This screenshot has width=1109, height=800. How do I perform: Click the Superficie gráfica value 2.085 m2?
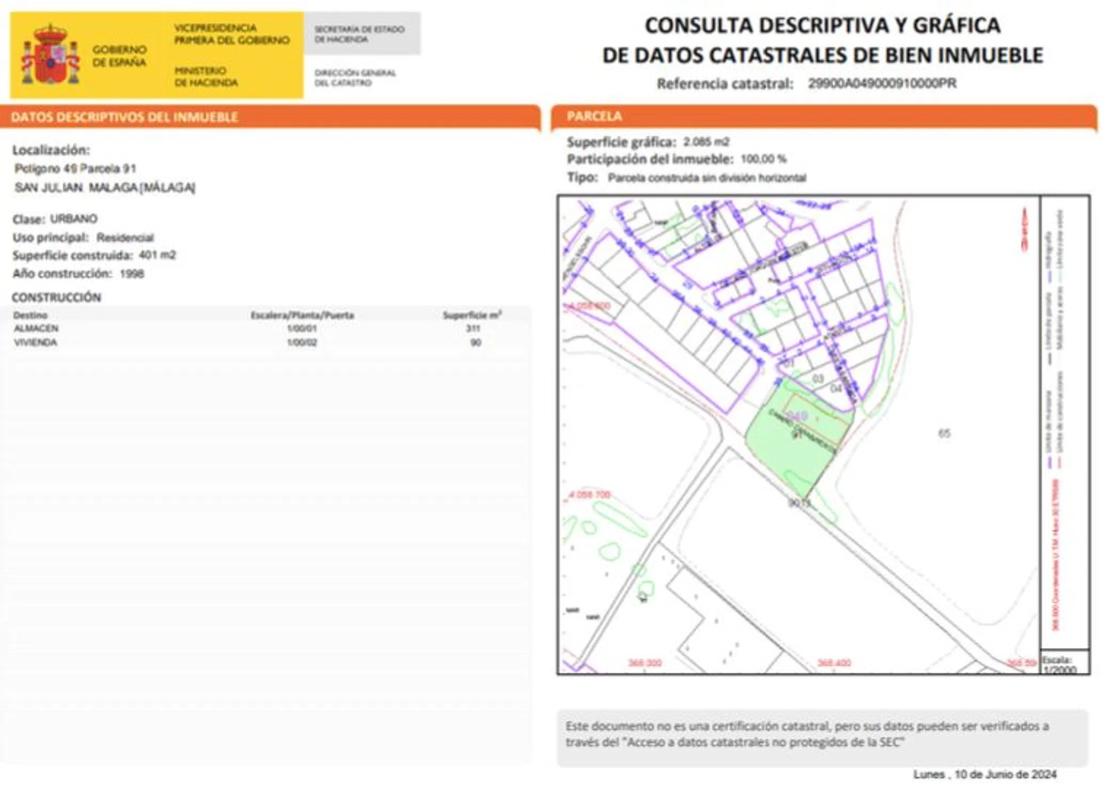(706, 142)
